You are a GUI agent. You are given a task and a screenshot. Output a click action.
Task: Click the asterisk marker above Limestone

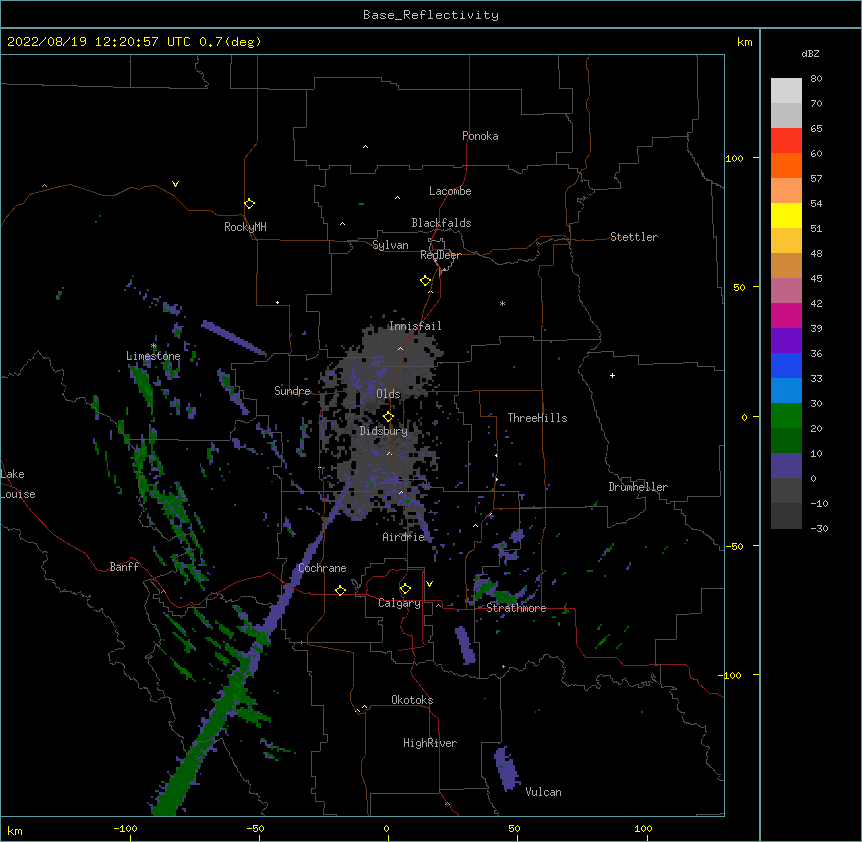pos(154,346)
